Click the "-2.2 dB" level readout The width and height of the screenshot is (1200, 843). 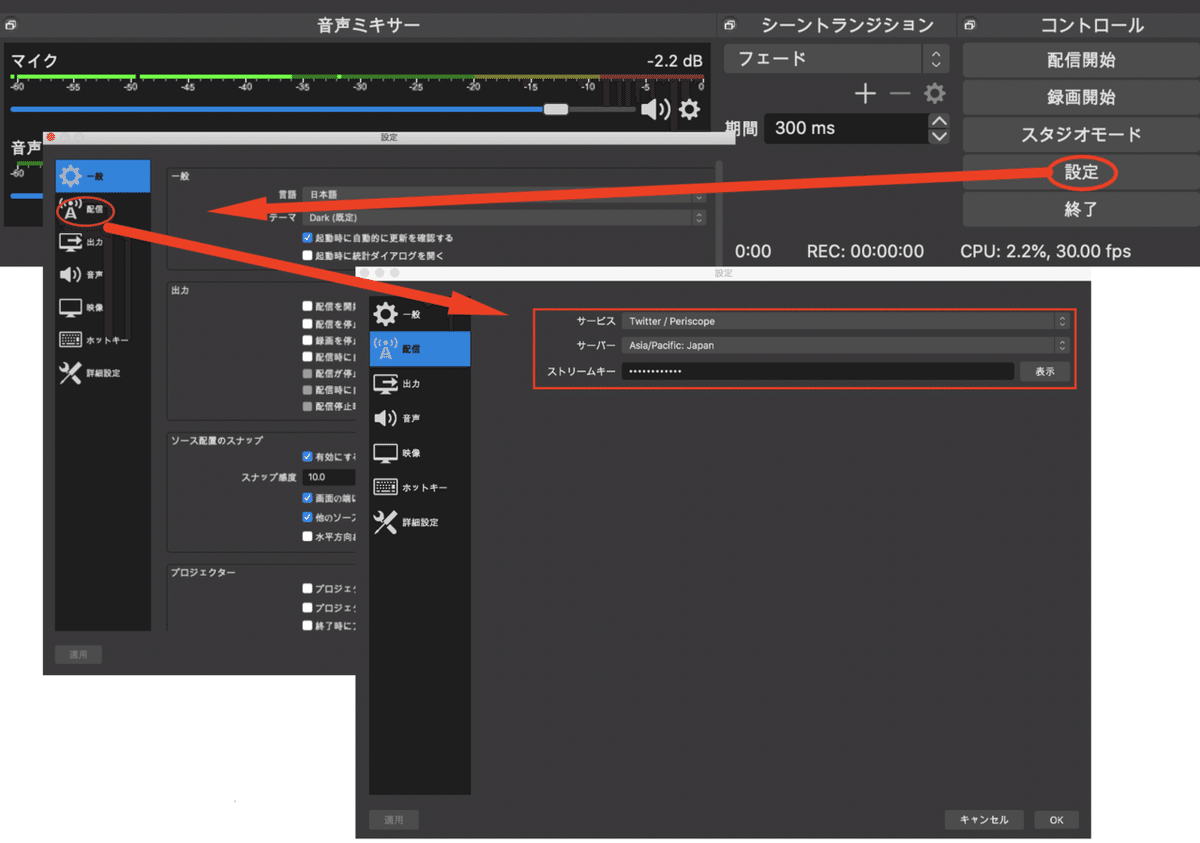coord(675,62)
